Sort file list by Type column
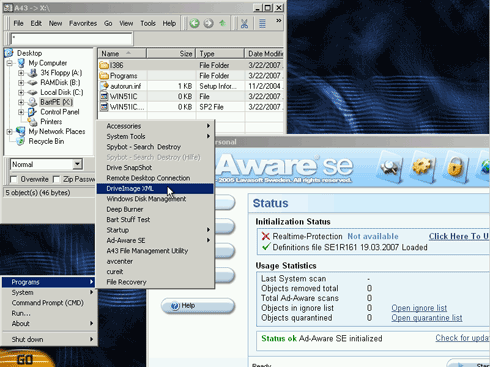 click(x=220, y=53)
